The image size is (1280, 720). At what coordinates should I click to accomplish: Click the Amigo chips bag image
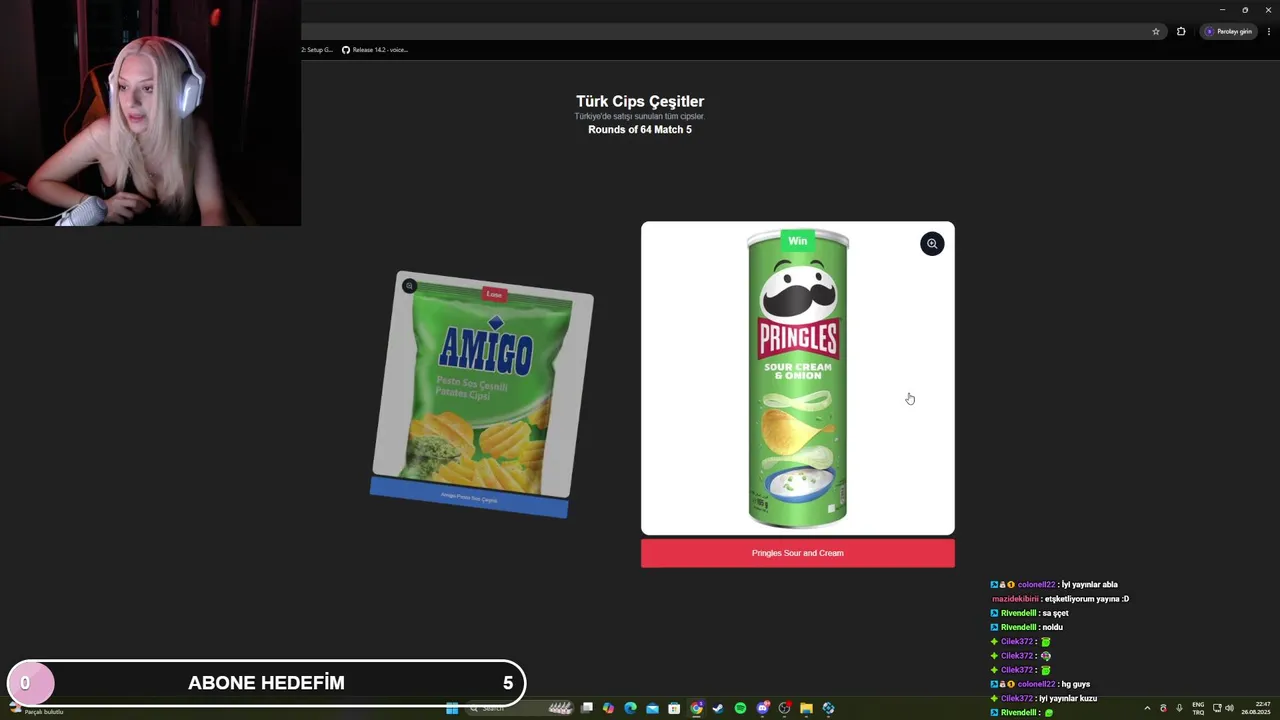click(483, 384)
